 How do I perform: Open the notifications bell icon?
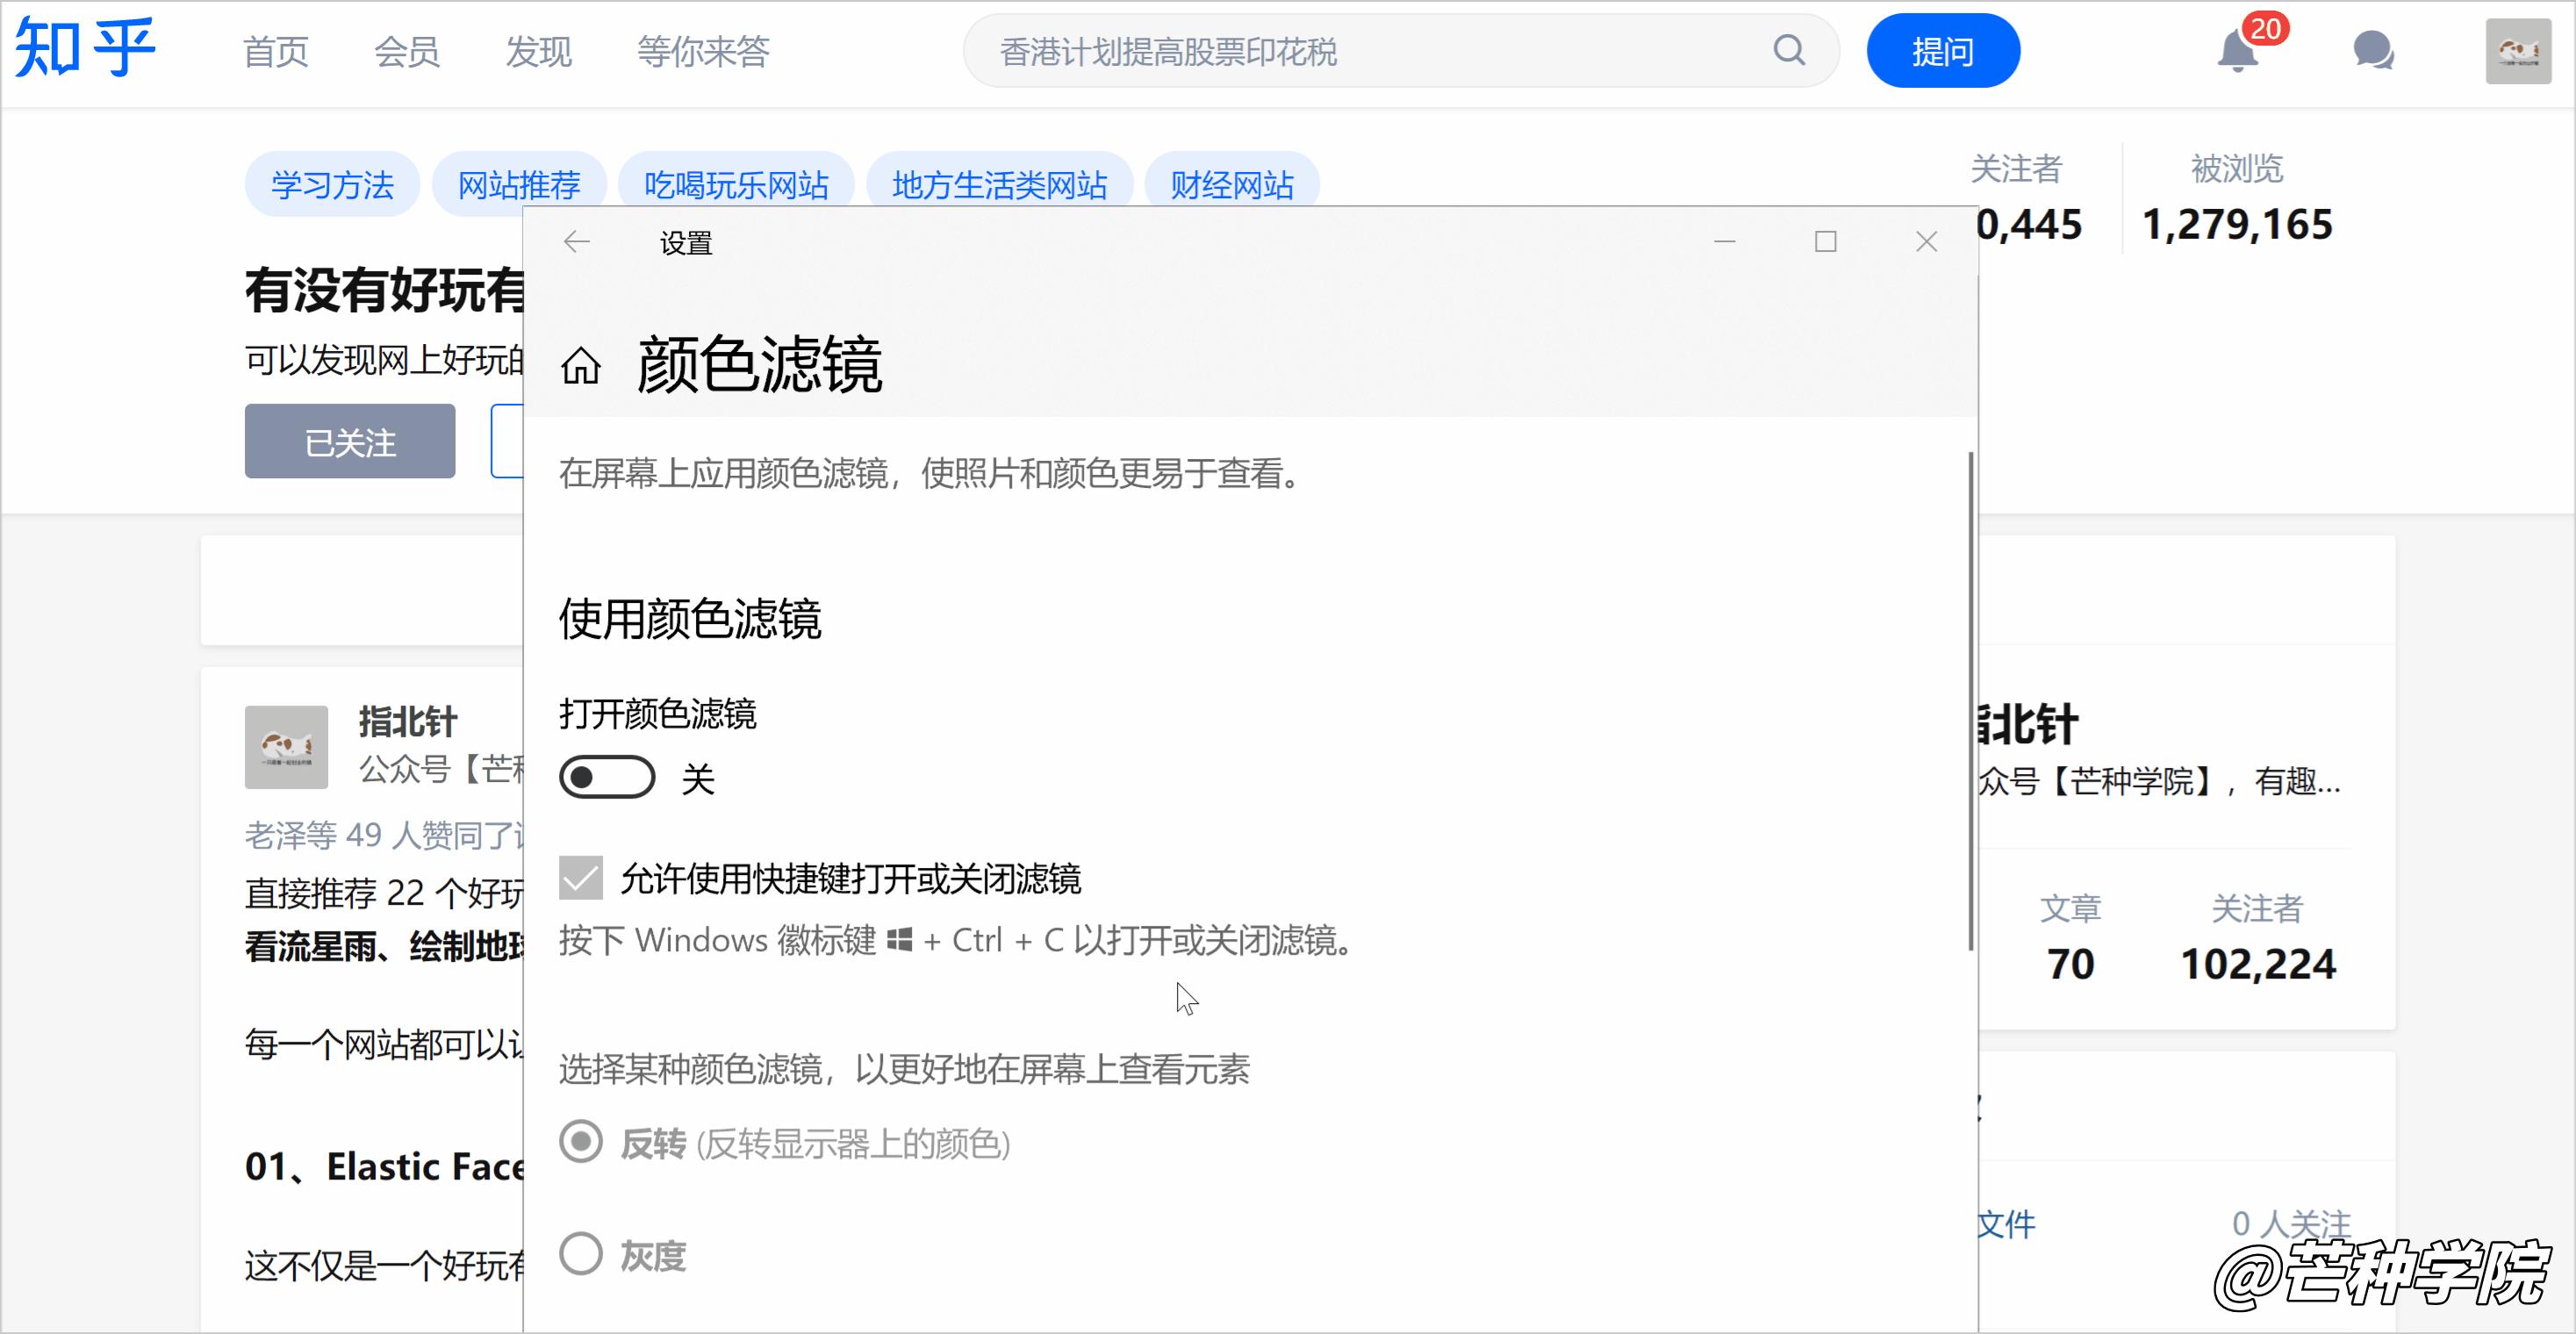(x=2237, y=51)
